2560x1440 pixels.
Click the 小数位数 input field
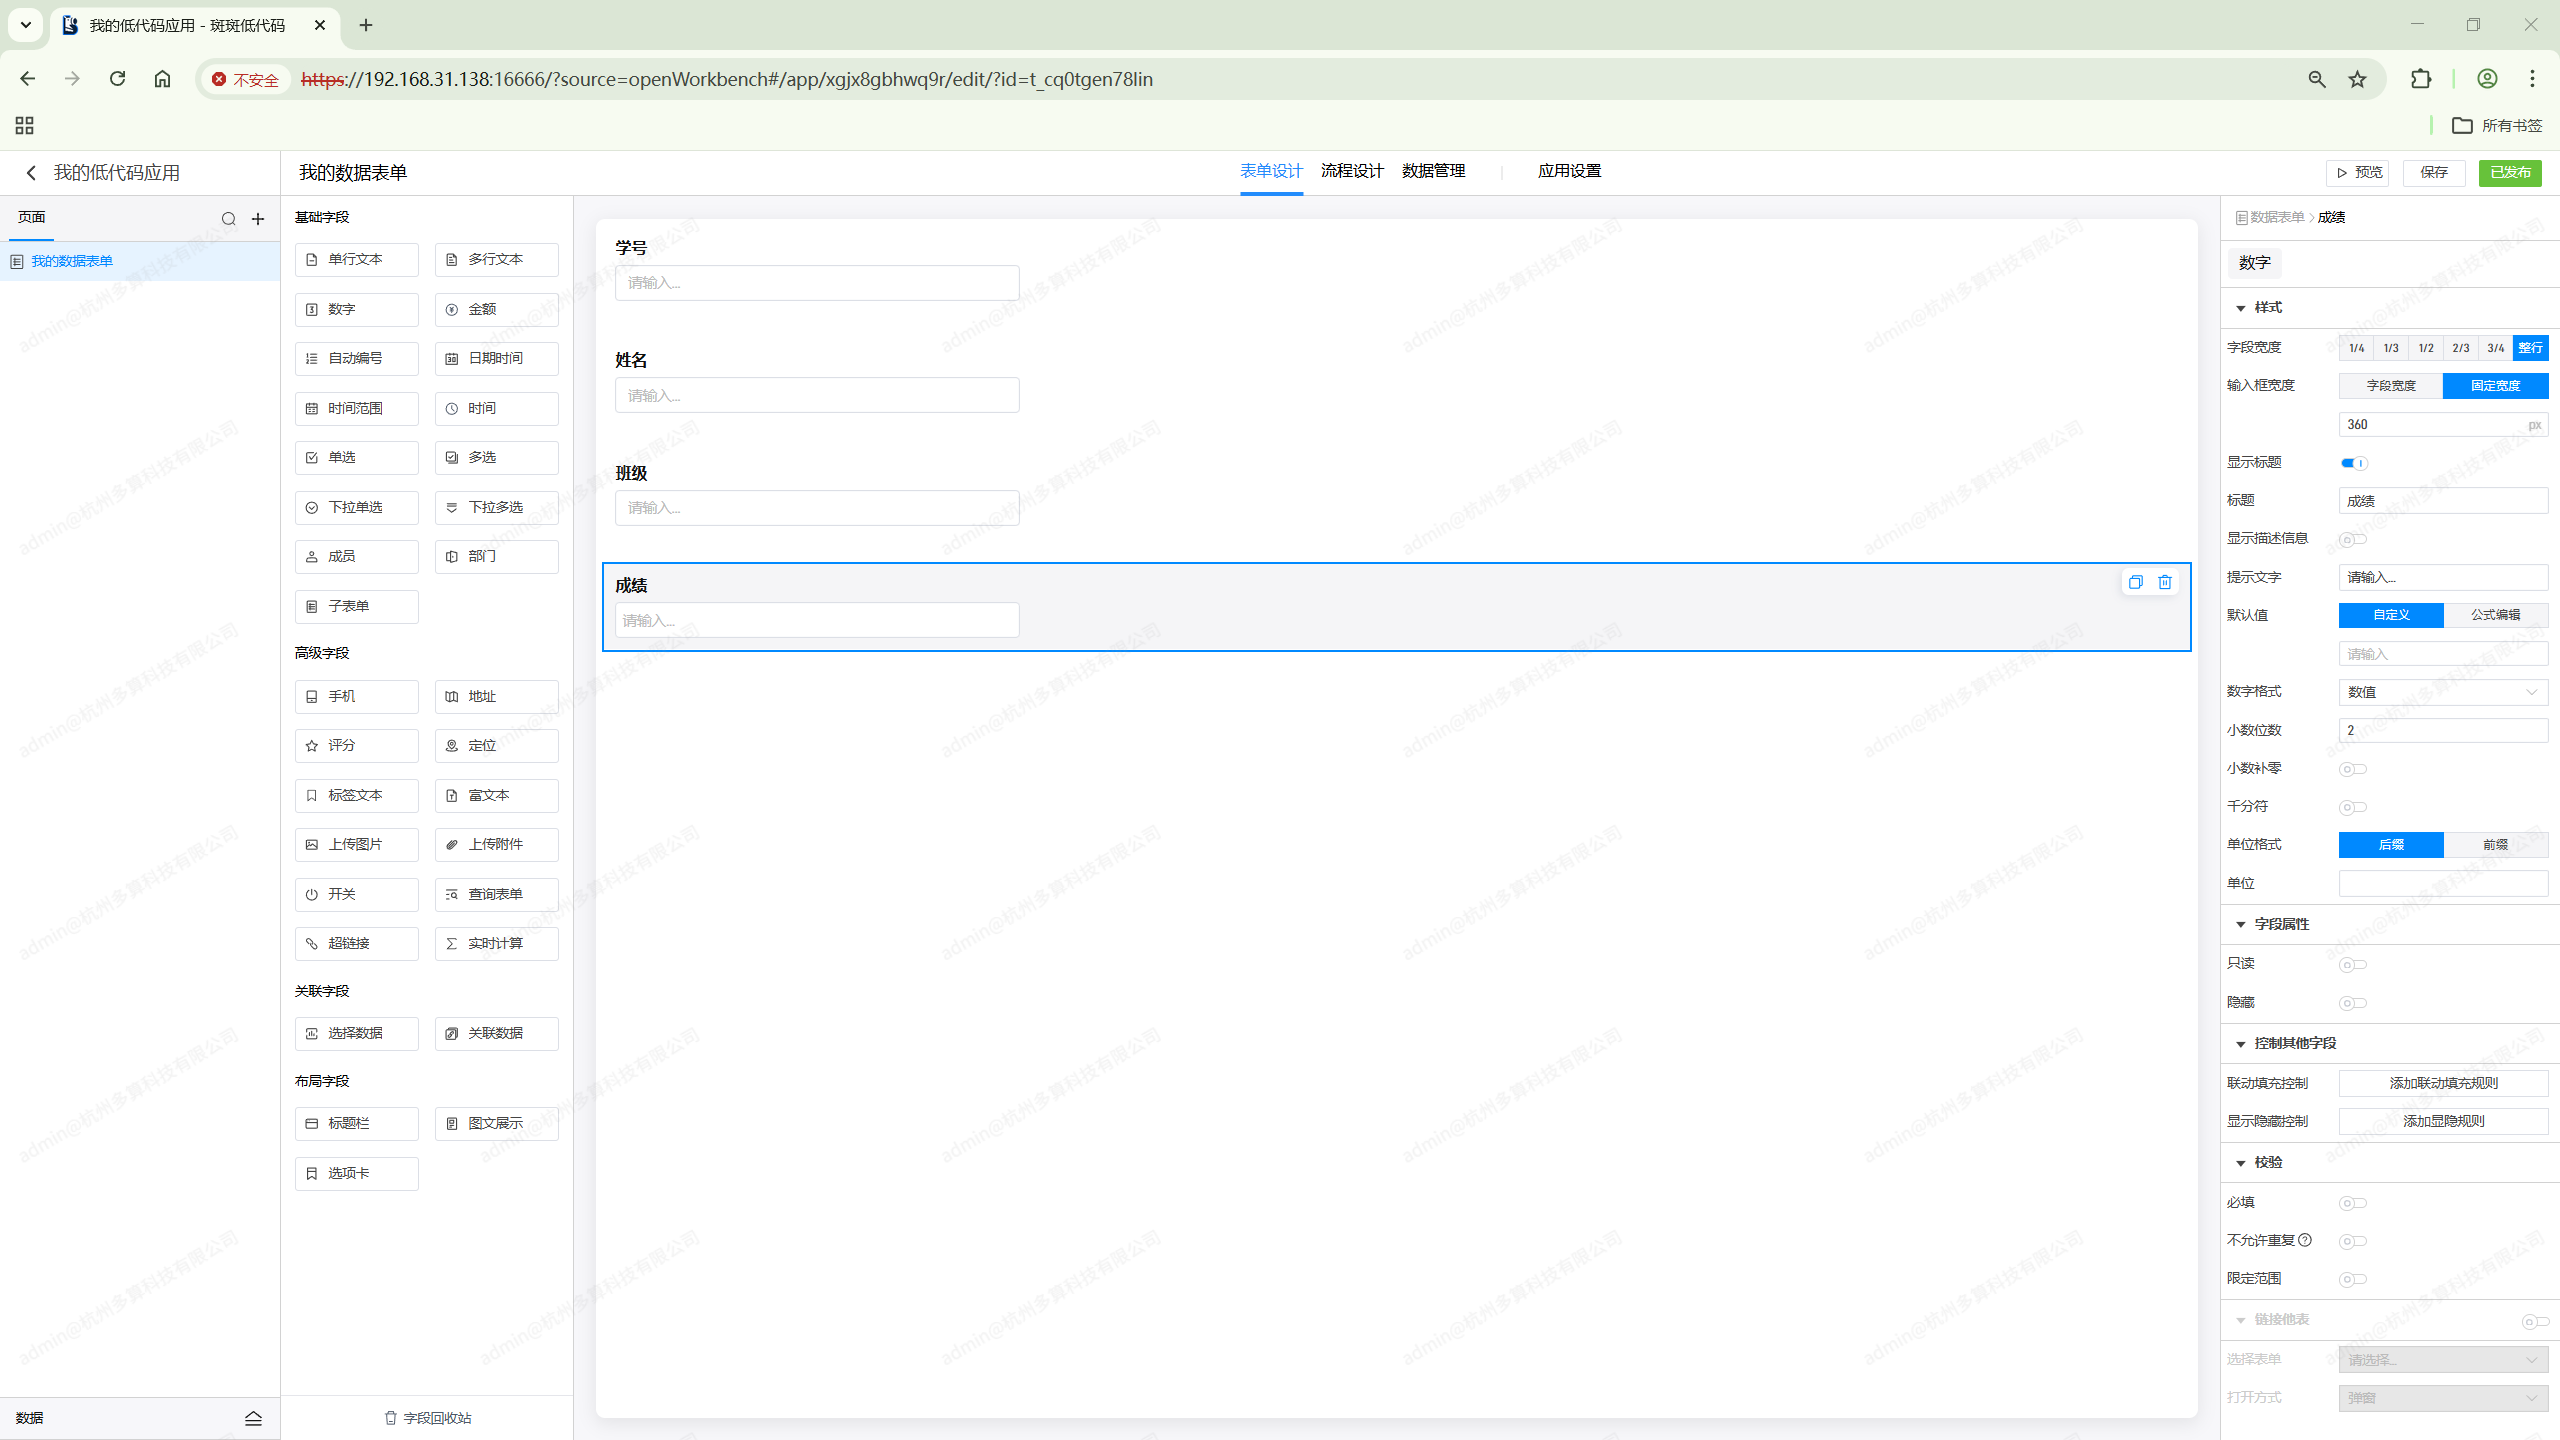2442,731
